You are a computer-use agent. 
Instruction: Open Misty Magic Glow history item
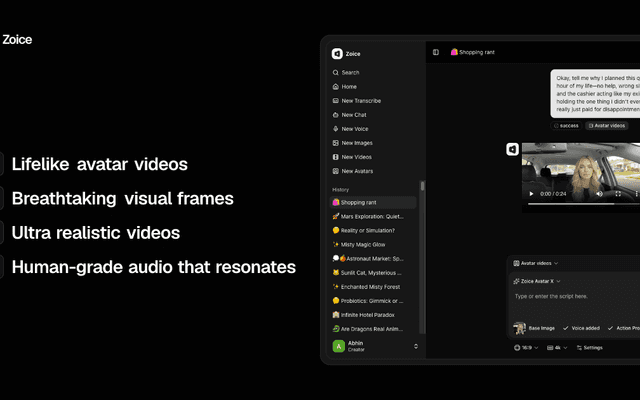click(359, 244)
